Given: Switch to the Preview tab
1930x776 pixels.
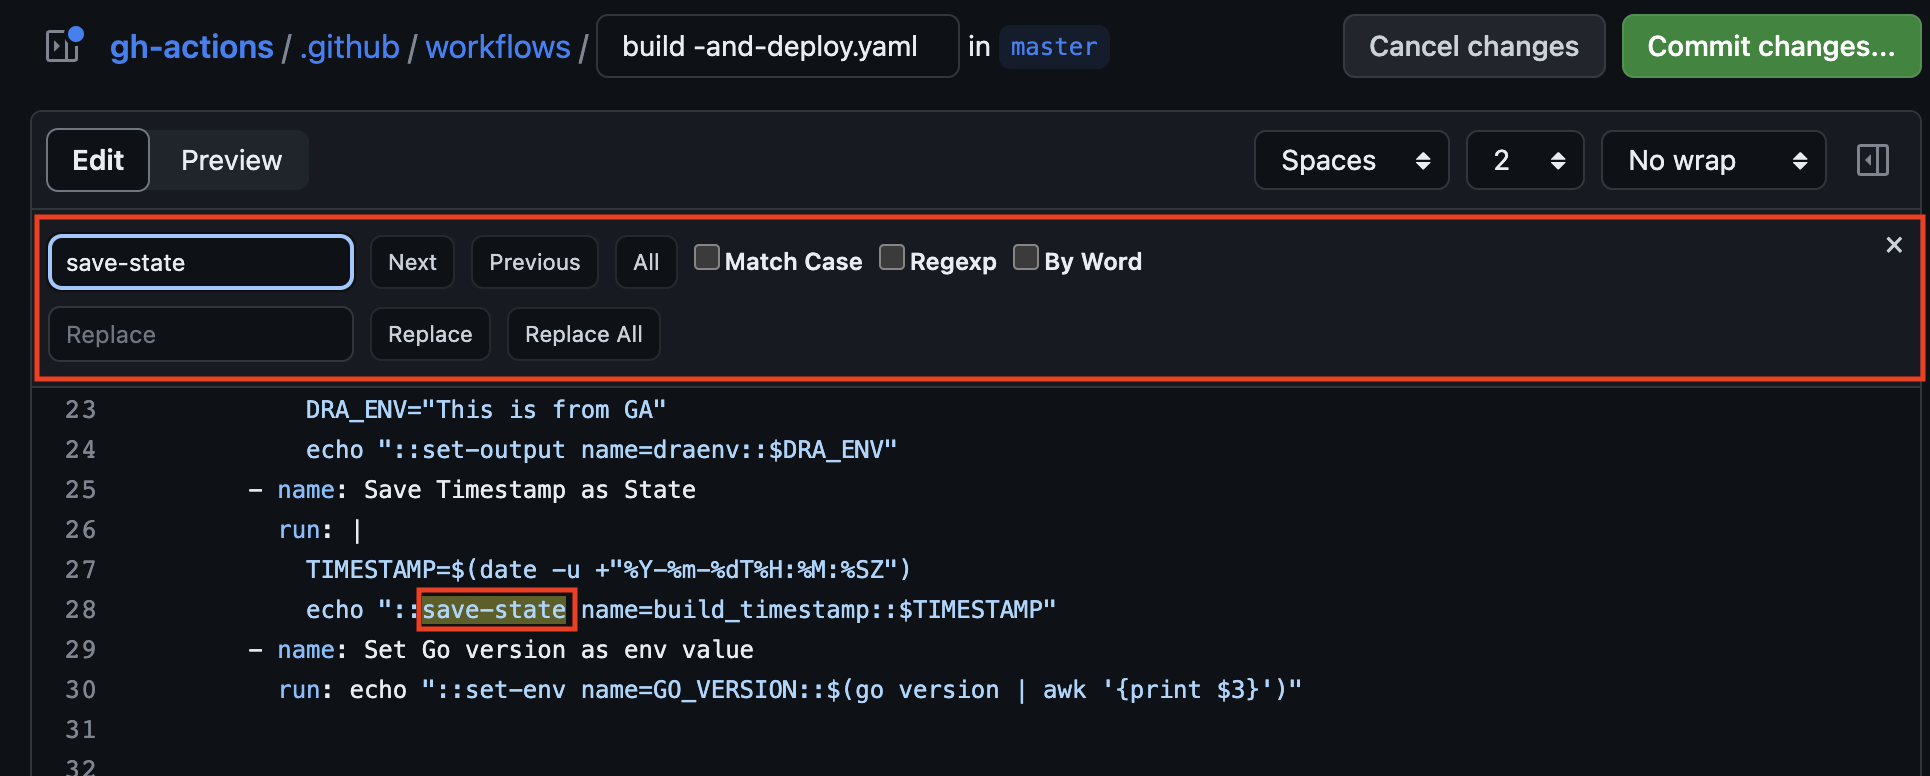Looking at the screenshot, I should pos(231,160).
